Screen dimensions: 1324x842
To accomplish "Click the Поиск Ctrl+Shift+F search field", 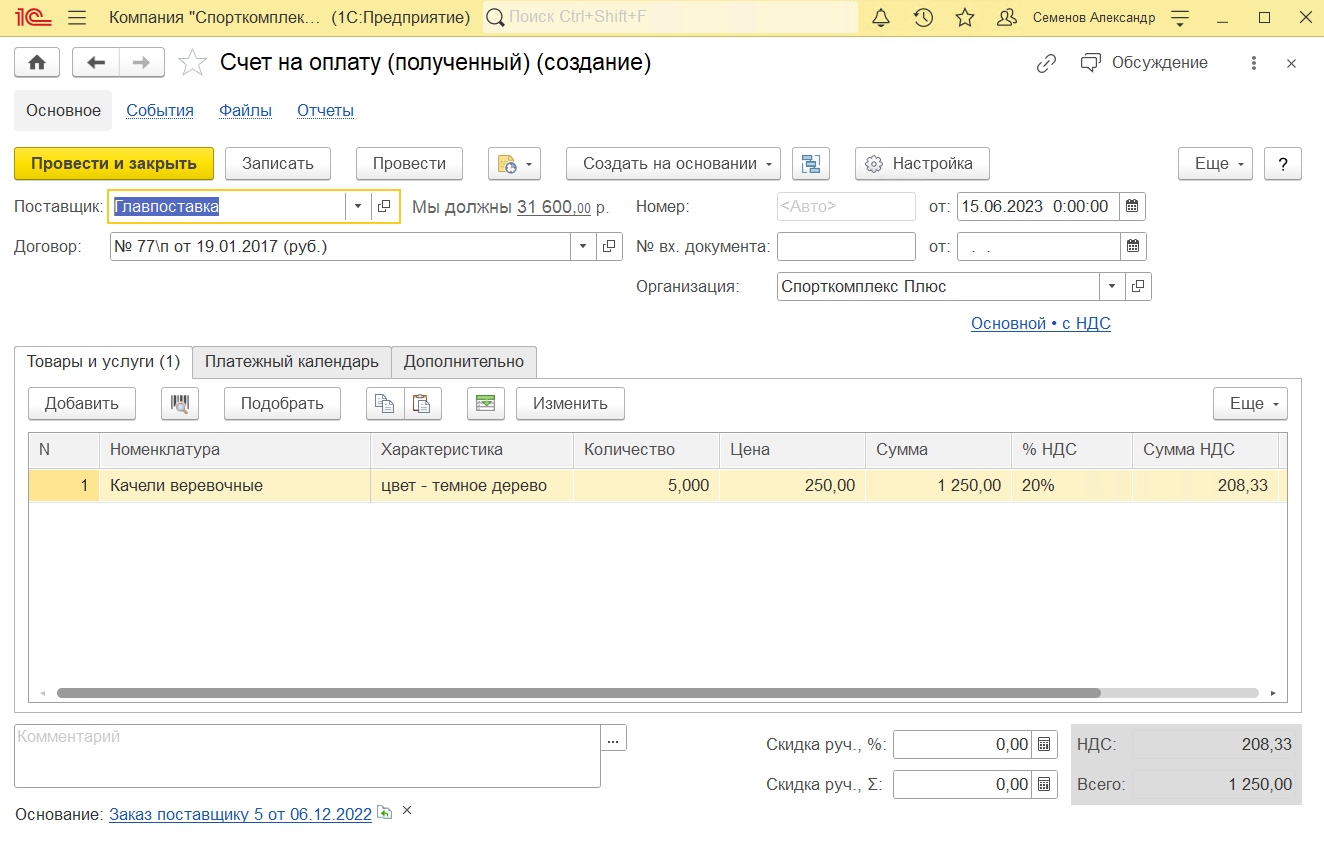I will click(x=671, y=17).
